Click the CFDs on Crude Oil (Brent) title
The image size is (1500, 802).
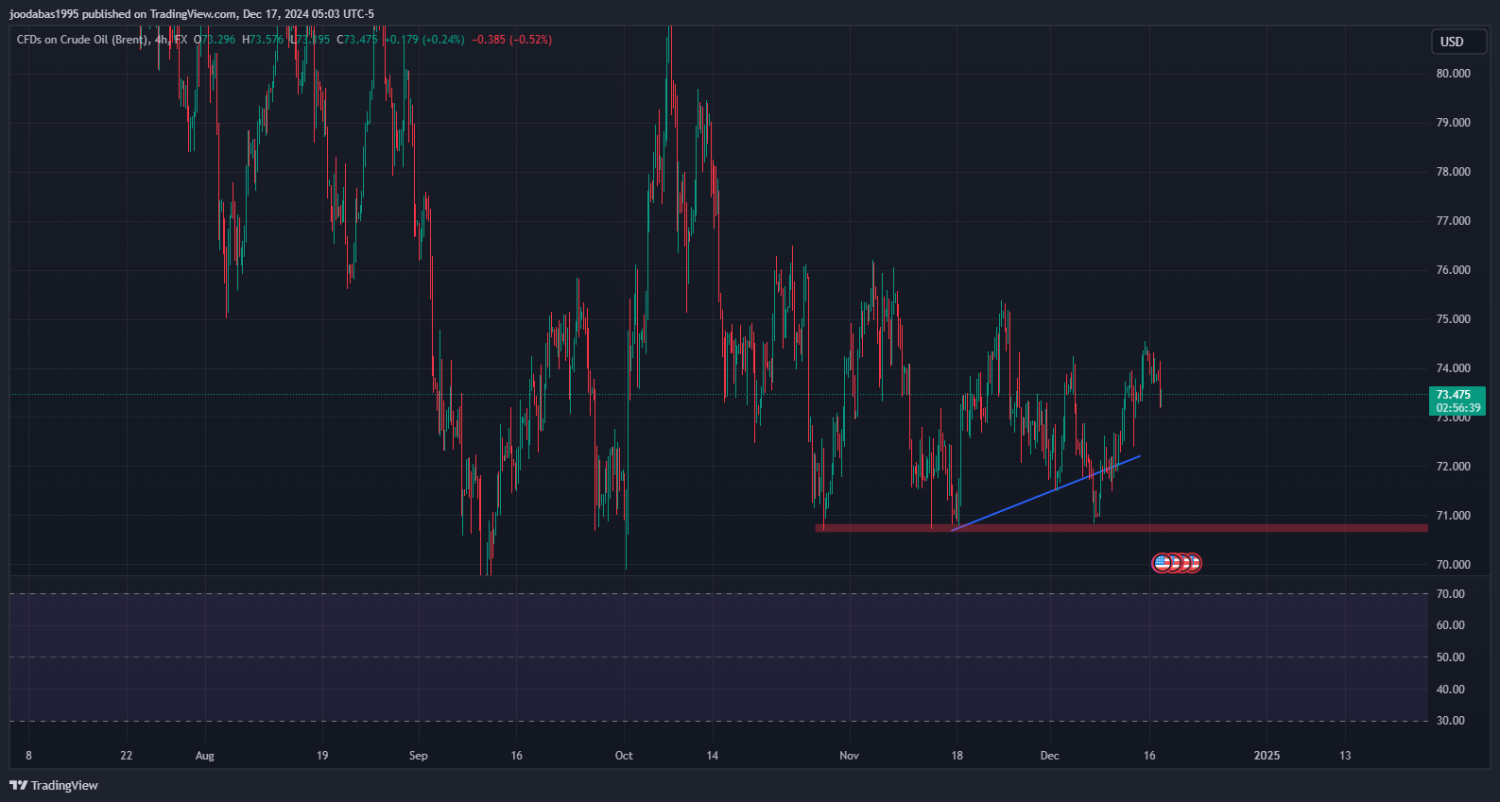tap(82, 40)
